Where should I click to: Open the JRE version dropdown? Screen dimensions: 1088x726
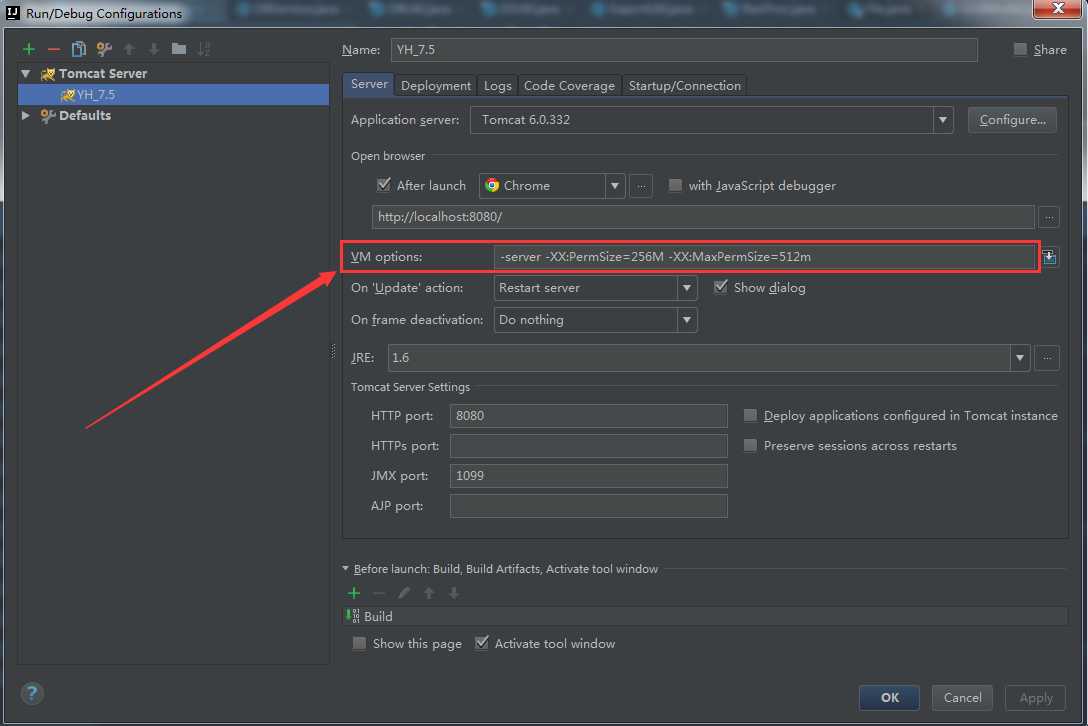click(1019, 358)
